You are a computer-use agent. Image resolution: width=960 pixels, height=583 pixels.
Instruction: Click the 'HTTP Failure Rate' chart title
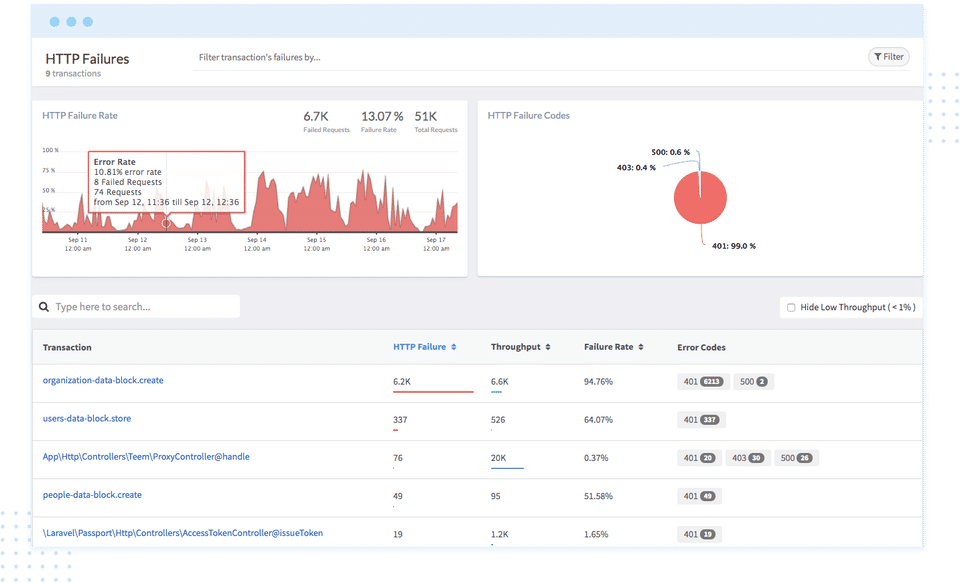pyautogui.click(x=80, y=116)
